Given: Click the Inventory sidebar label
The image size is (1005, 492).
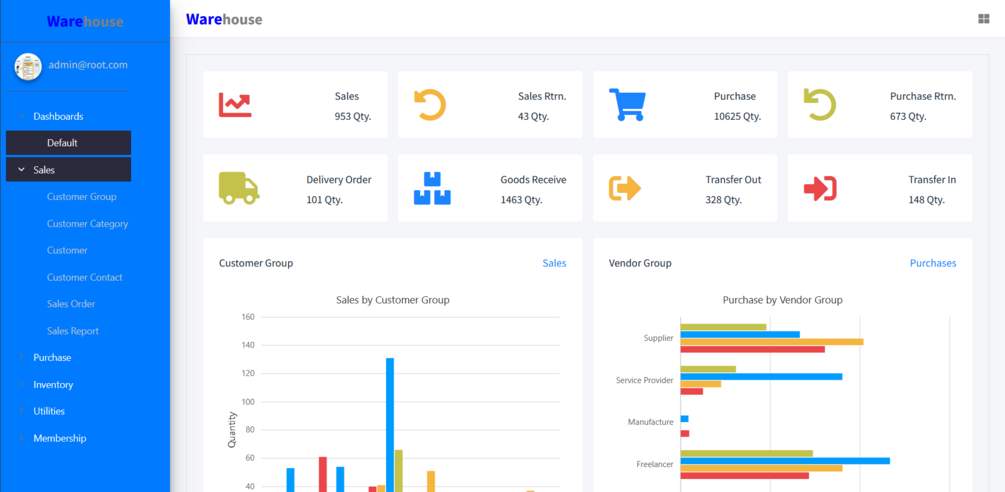Looking at the screenshot, I should (53, 384).
